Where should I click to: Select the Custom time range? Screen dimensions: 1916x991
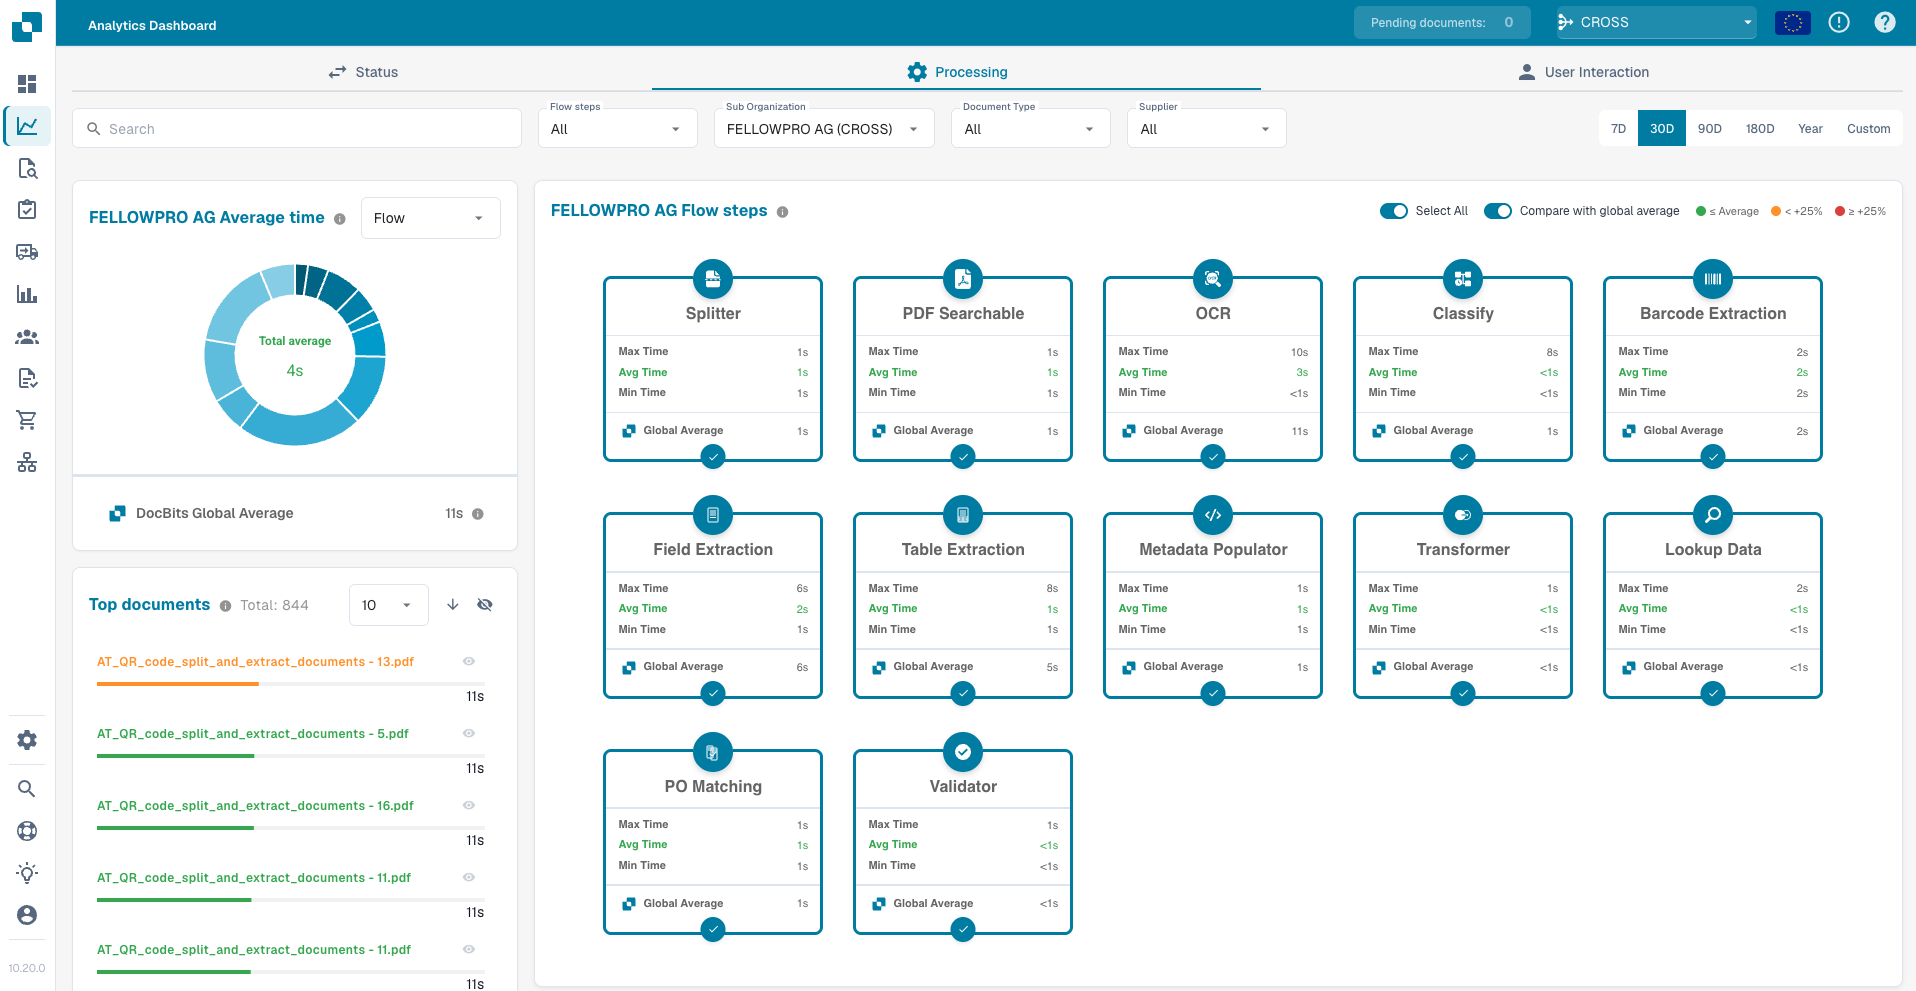click(1868, 129)
